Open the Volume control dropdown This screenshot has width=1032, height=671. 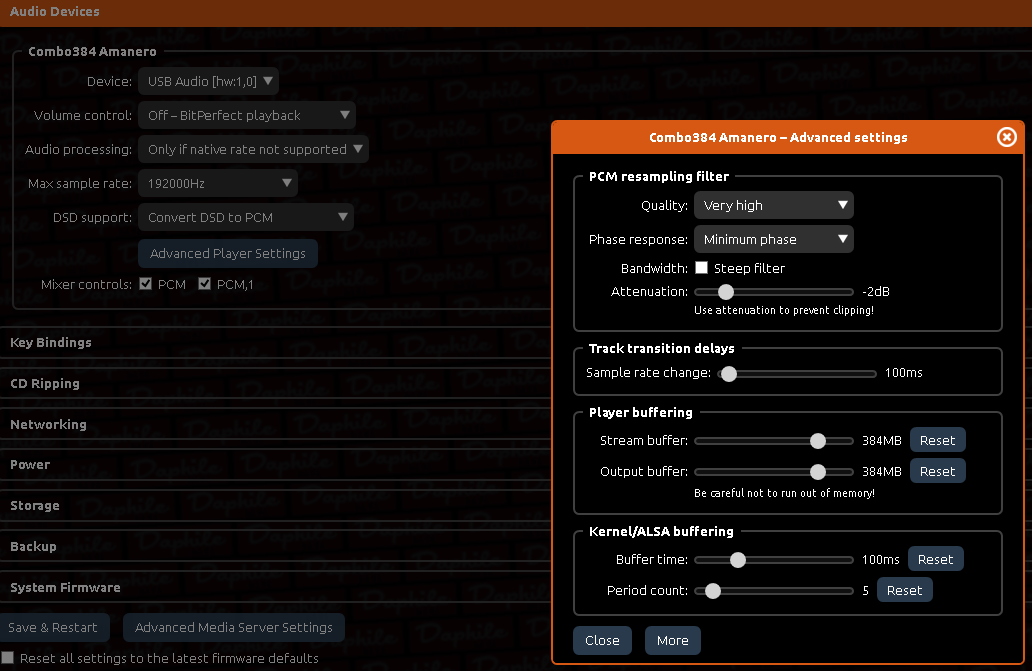coord(246,116)
